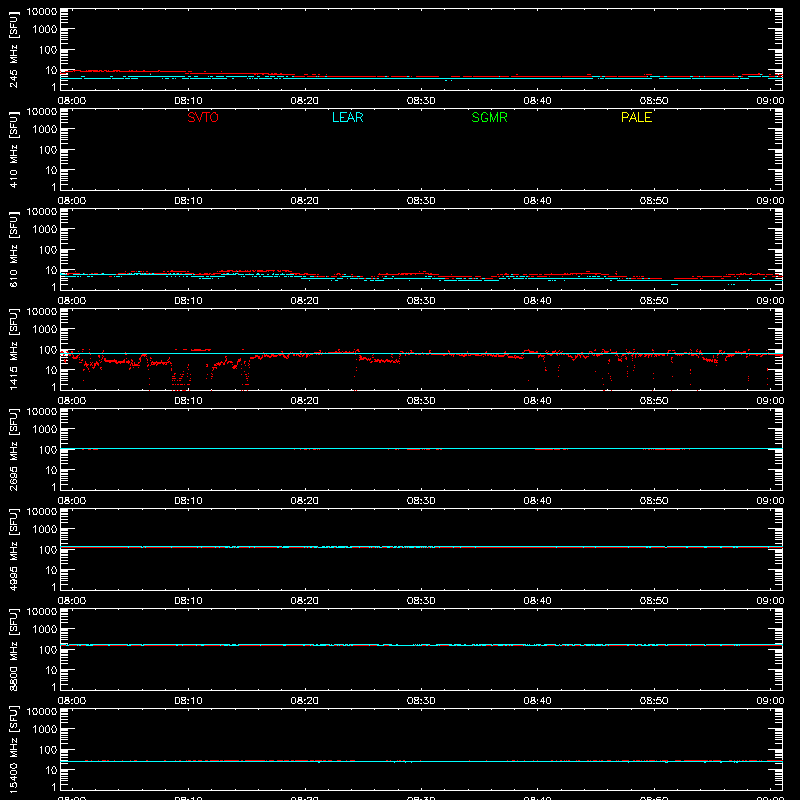Select the 410 MHz [SFU] axis label
The image size is (800, 800).
point(13,149)
